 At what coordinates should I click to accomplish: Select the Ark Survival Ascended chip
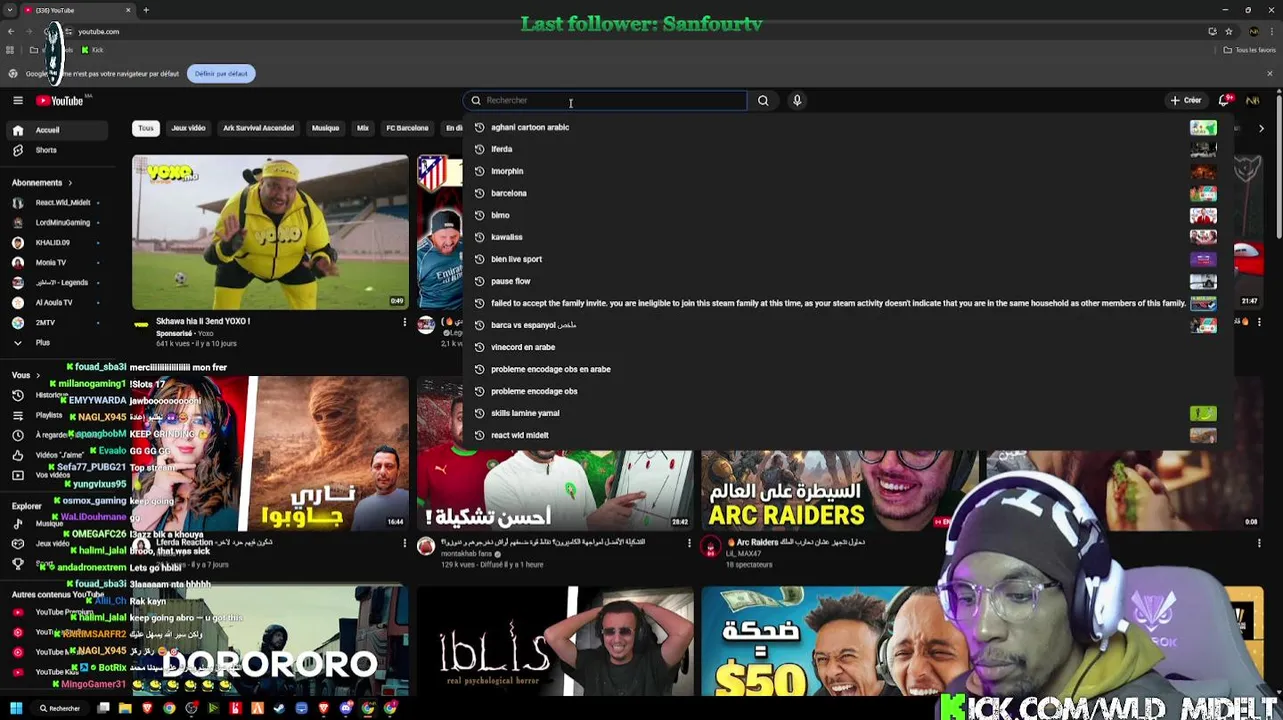[x=258, y=128]
